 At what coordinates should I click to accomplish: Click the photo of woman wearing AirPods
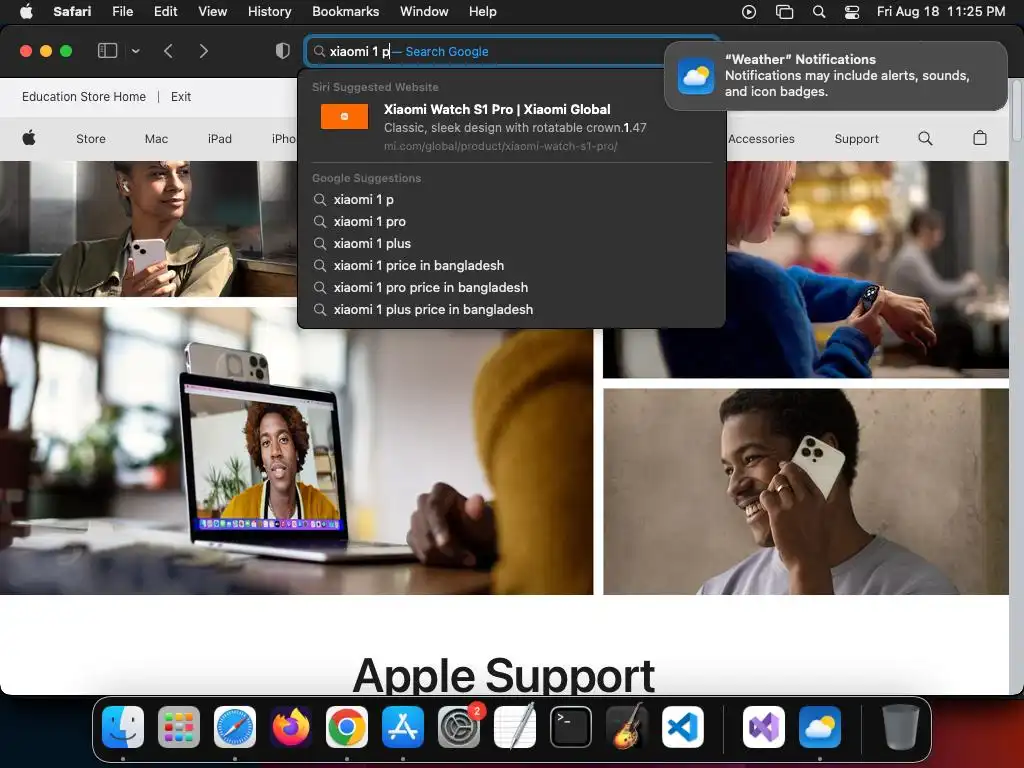pyautogui.click(x=148, y=229)
